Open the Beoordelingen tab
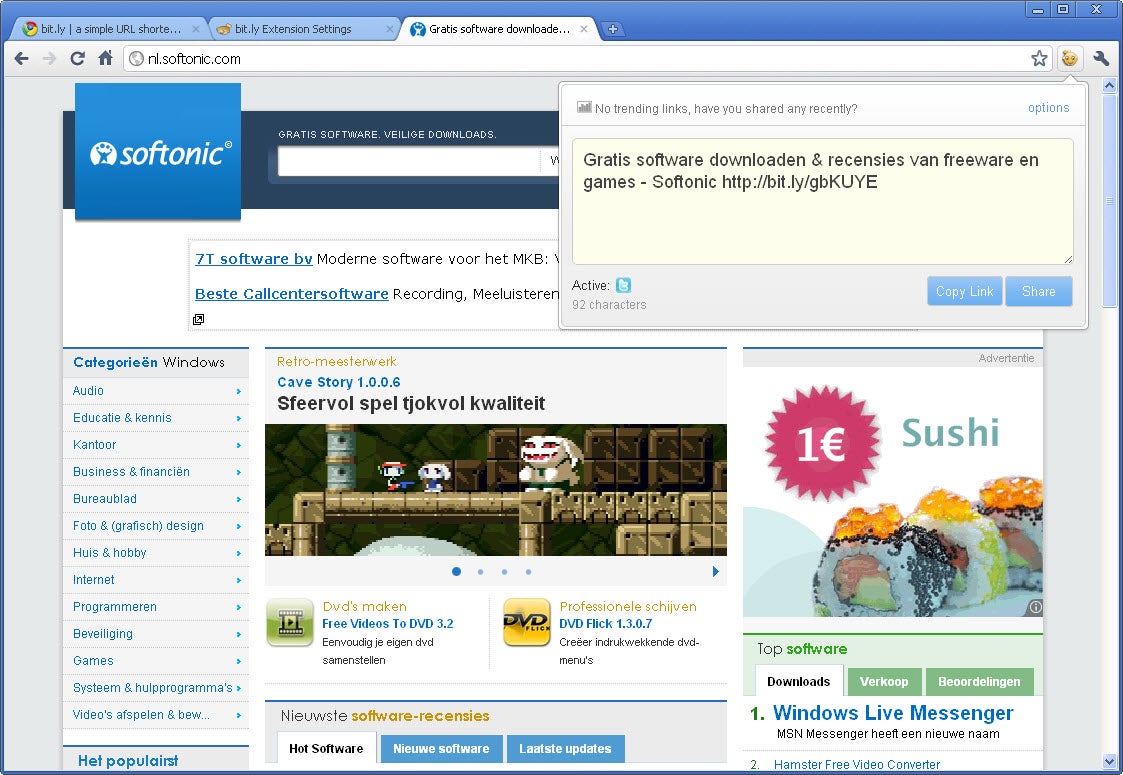 (x=979, y=681)
